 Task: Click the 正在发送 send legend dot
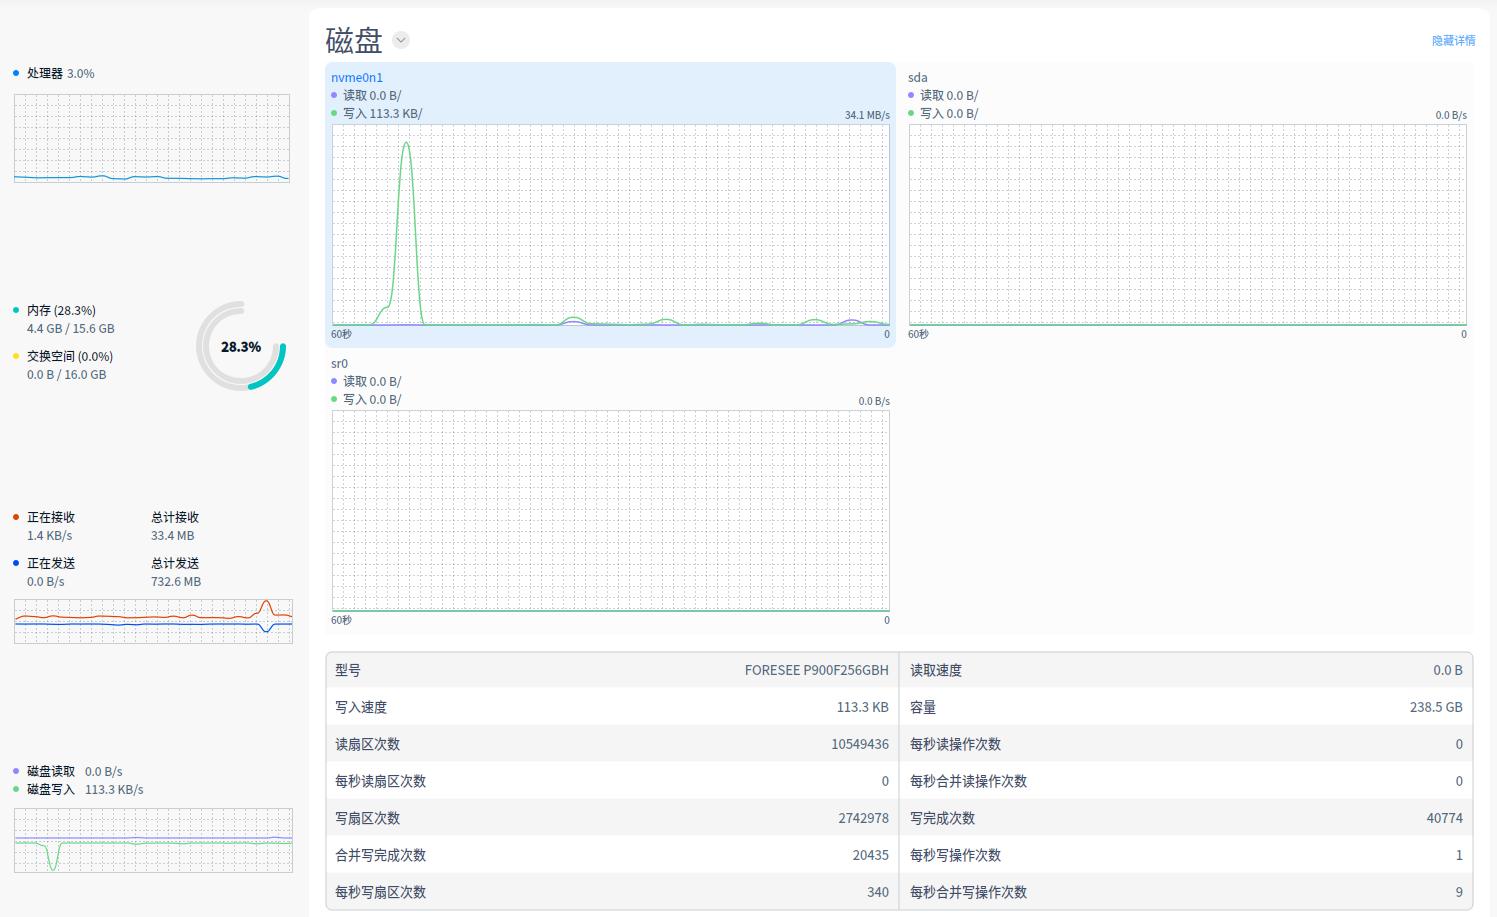[15, 563]
